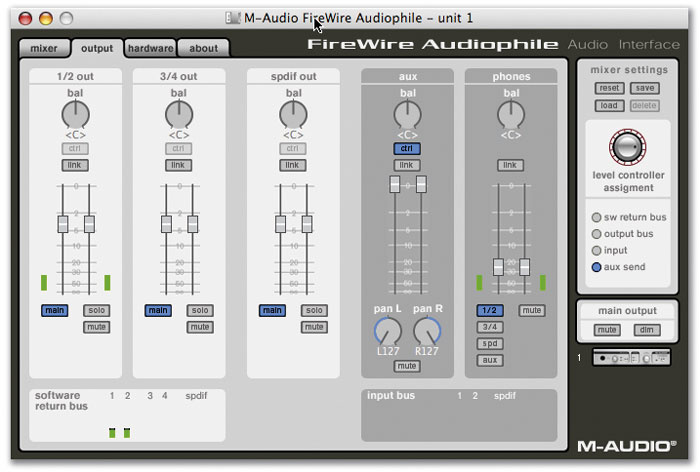This screenshot has width=700, height=472.
Task: Mute the 1/2 out channel
Action: point(96,327)
